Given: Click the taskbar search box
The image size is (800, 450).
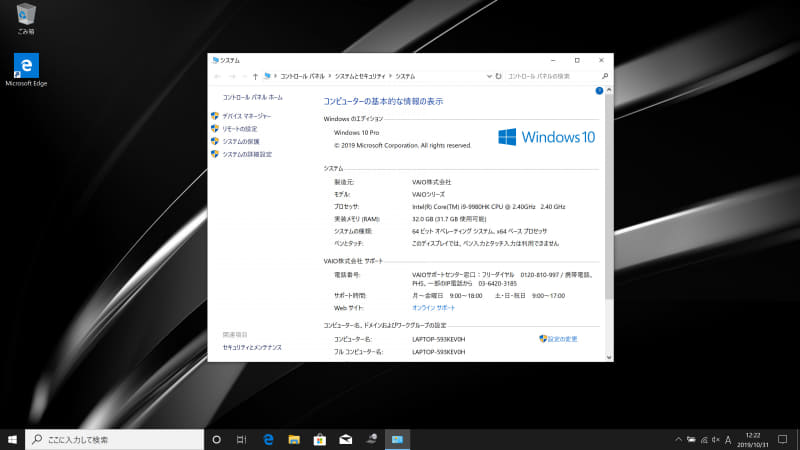Looking at the screenshot, I should click(114, 439).
